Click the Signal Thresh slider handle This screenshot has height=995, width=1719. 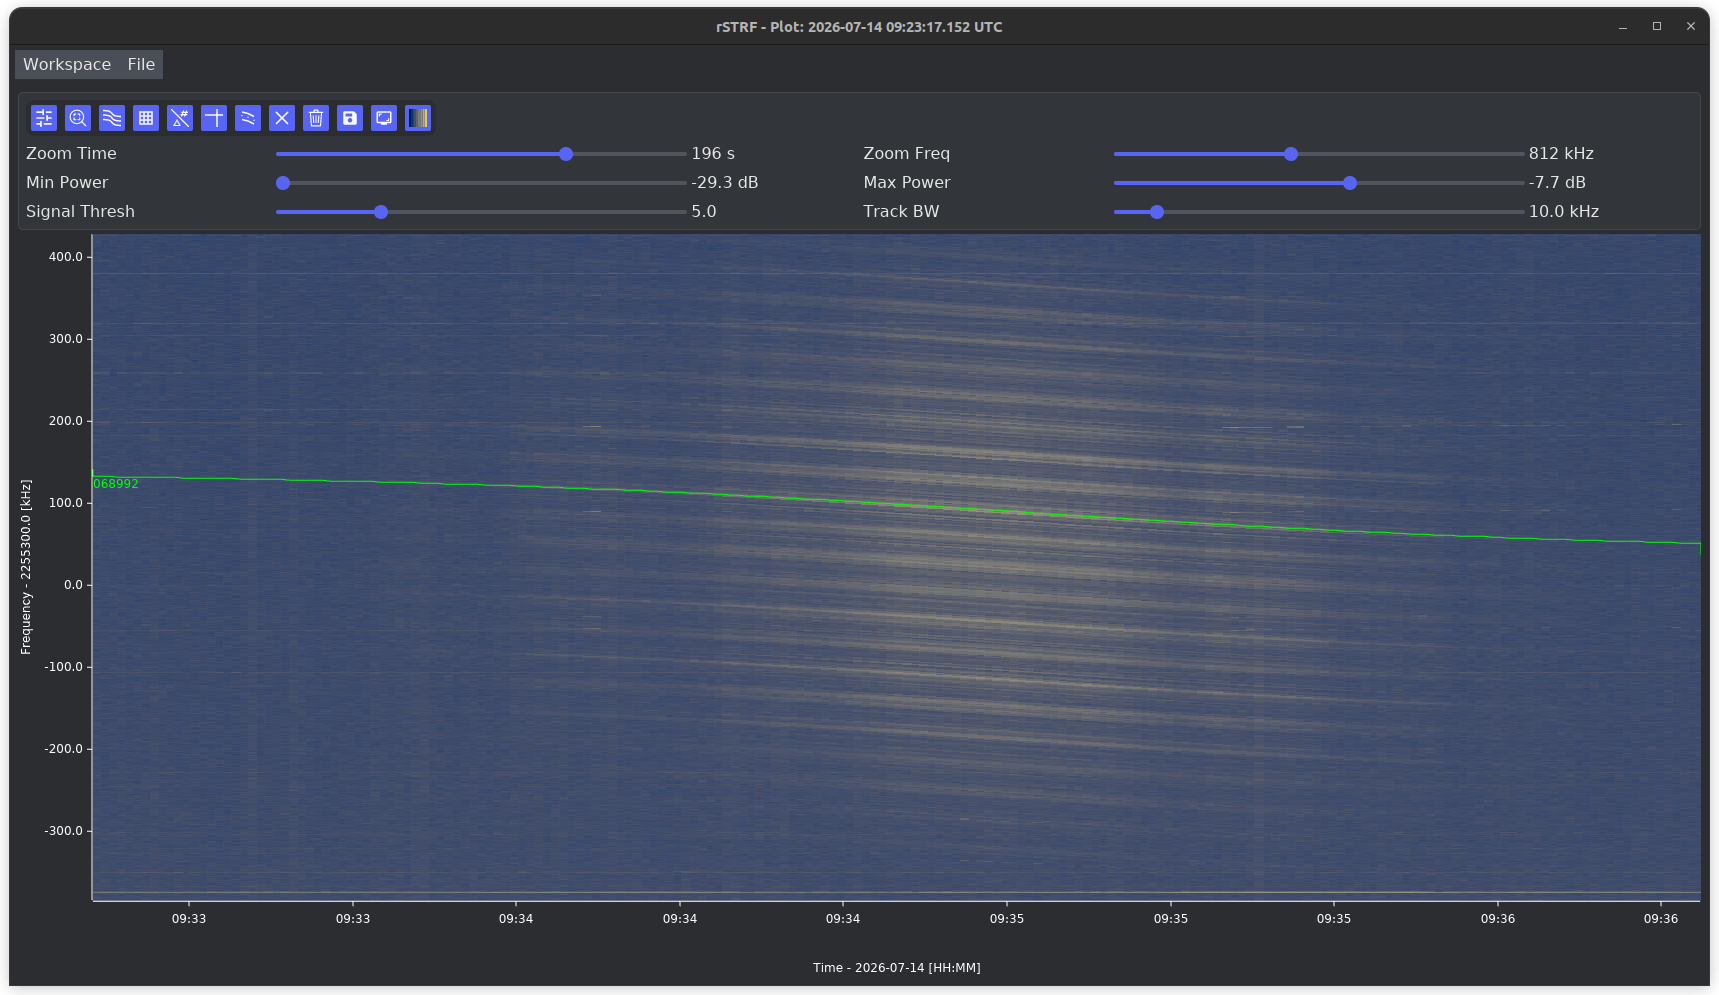[x=381, y=212]
